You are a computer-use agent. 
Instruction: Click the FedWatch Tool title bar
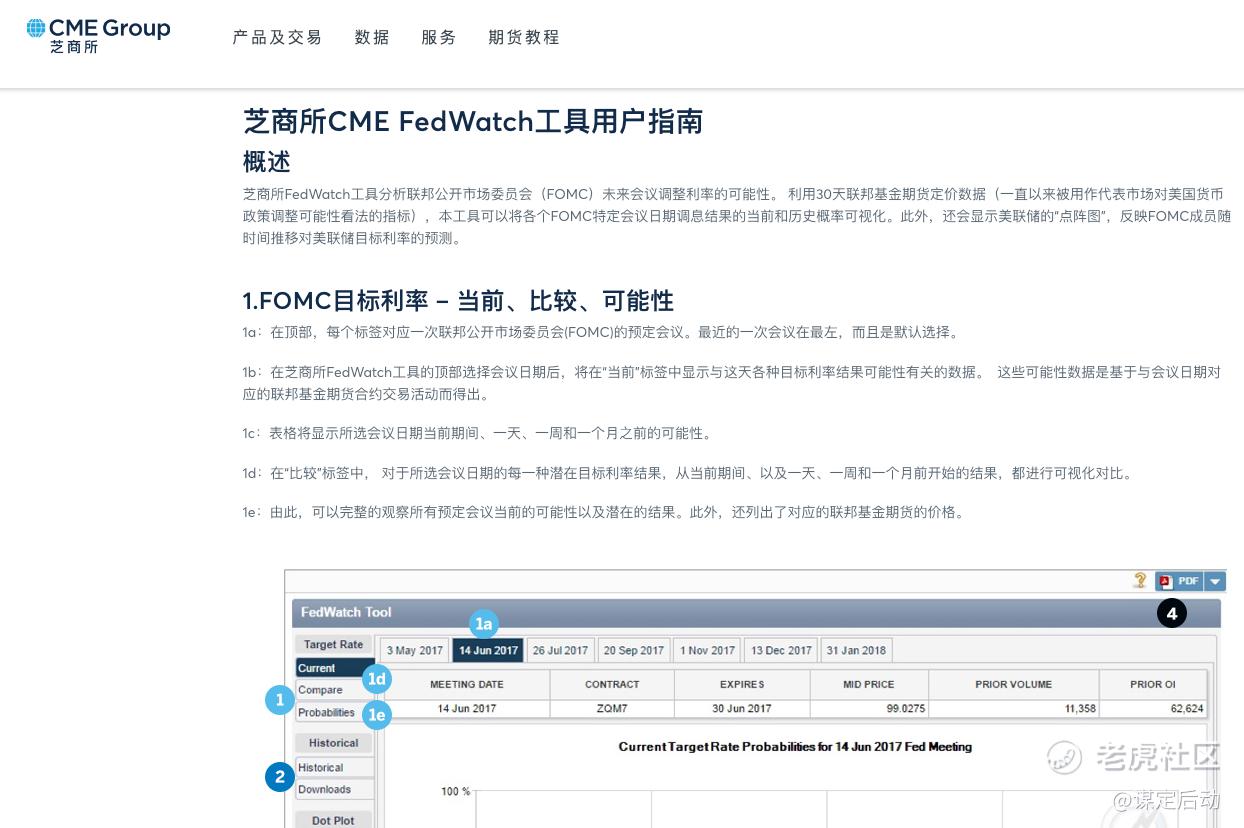756,613
